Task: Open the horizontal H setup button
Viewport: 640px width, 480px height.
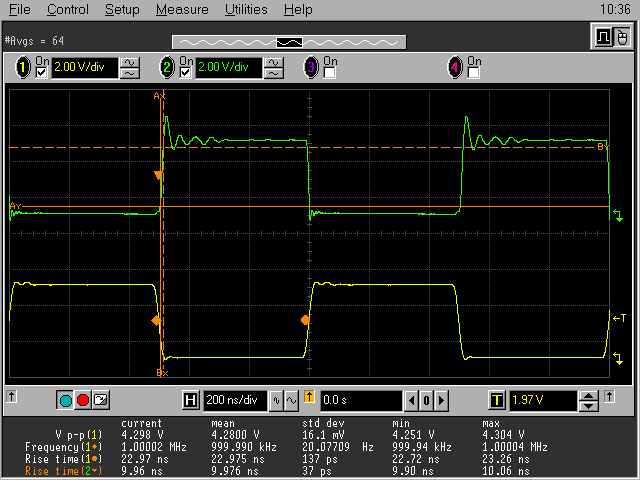Action: [x=190, y=400]
